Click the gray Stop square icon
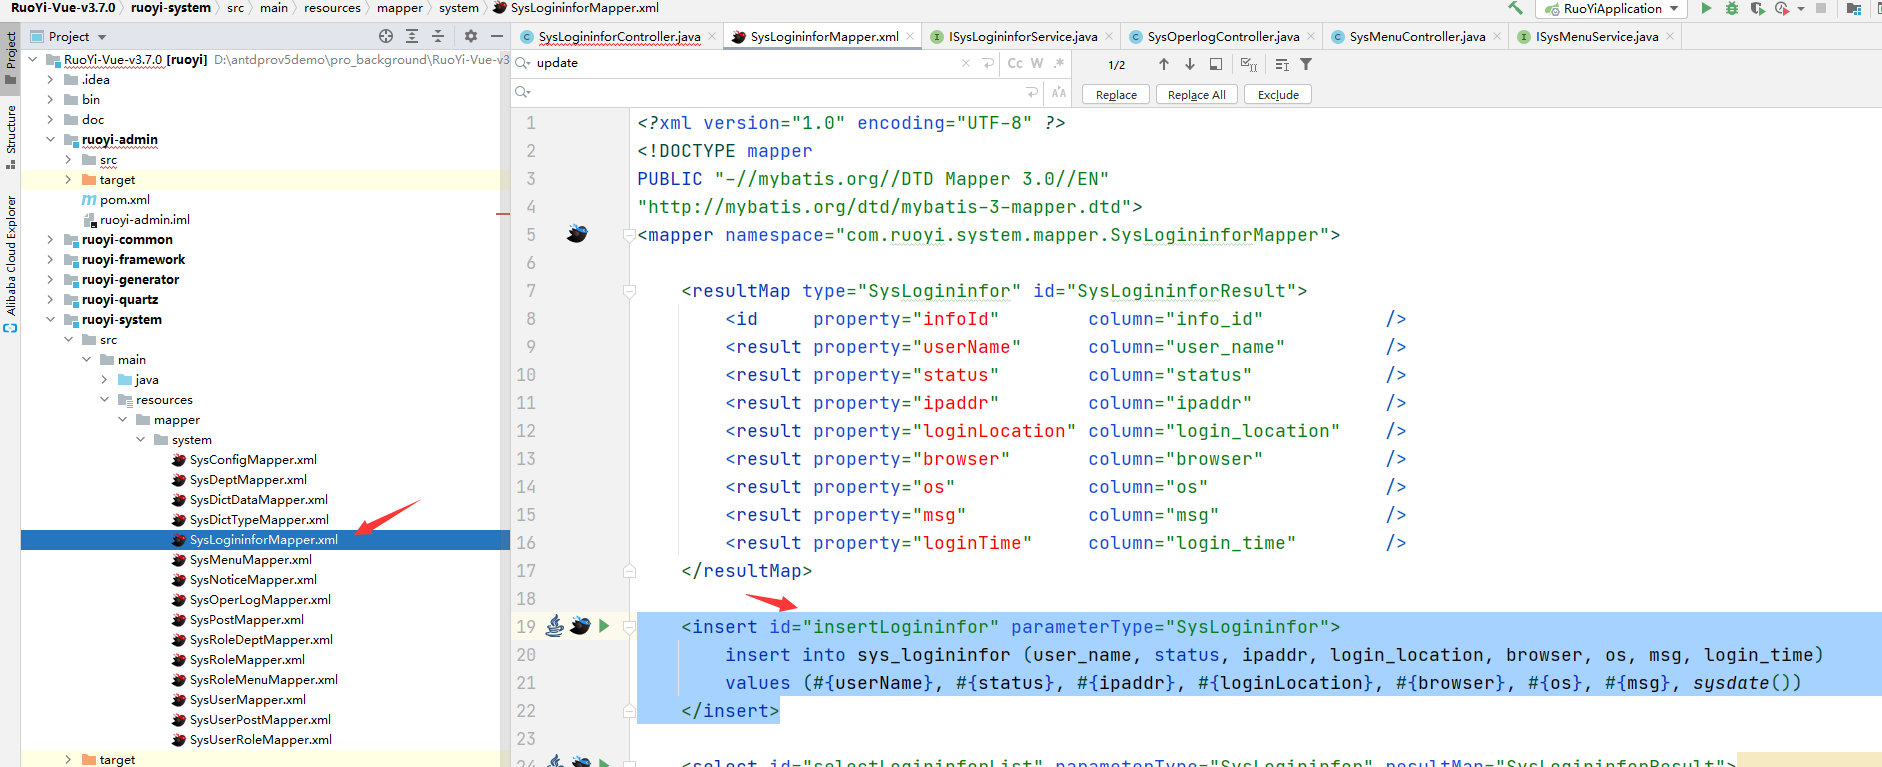This screenshot has height=767, width=1882. click(1821, 8)
